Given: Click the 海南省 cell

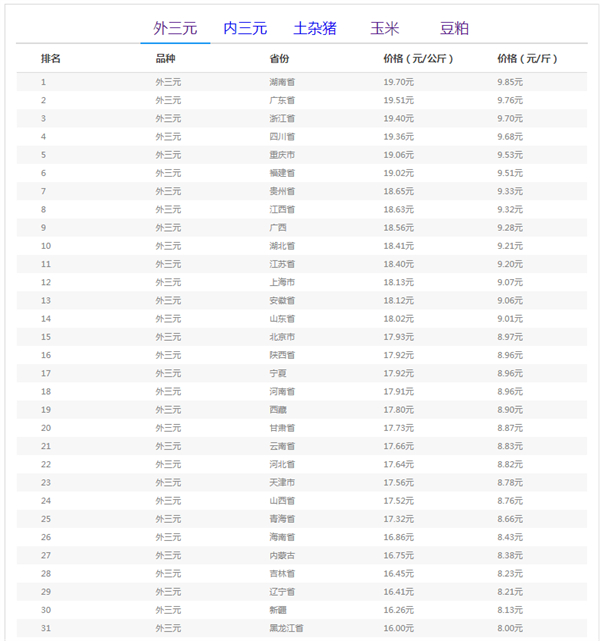Looking at the screenshot, I should pyautogui.click(x=282, y=537).
